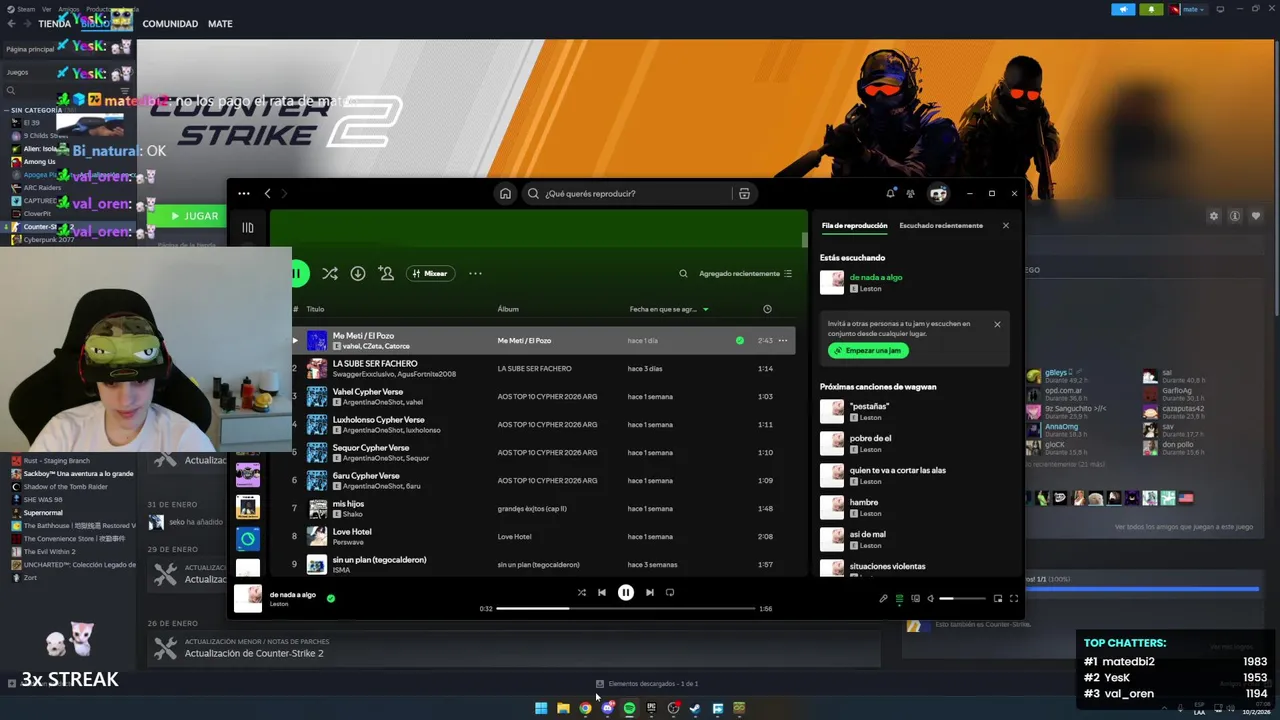This screenshot has width=1280, height=720.
Task: Skip to previous track
Action: click(x=601, y=592)
